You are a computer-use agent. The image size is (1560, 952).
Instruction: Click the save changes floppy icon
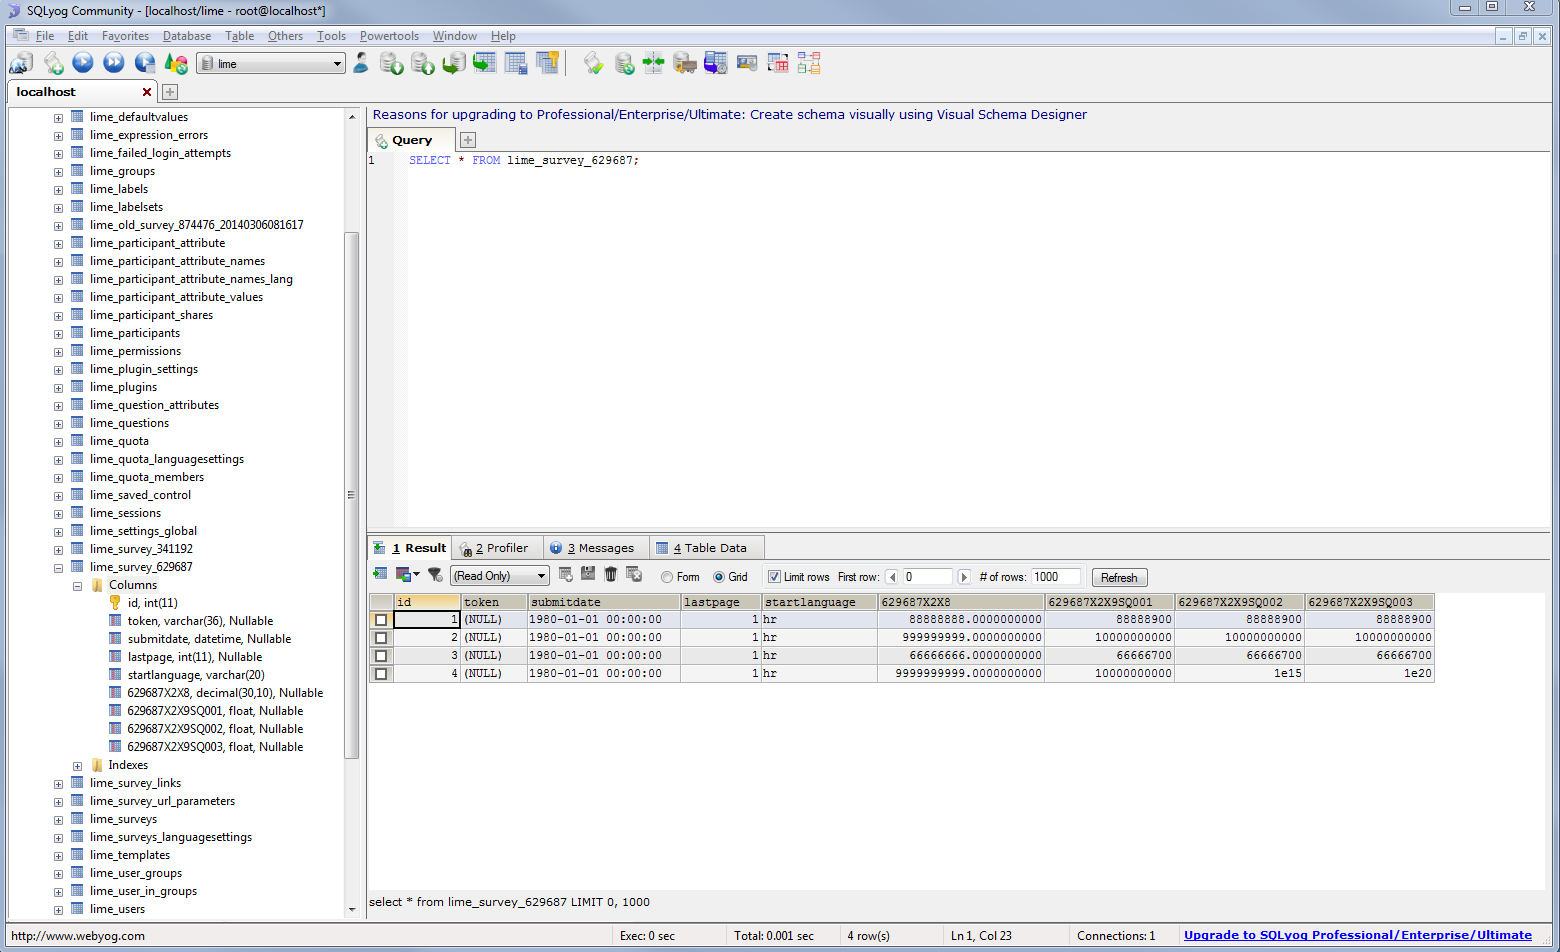click(588, 574)
